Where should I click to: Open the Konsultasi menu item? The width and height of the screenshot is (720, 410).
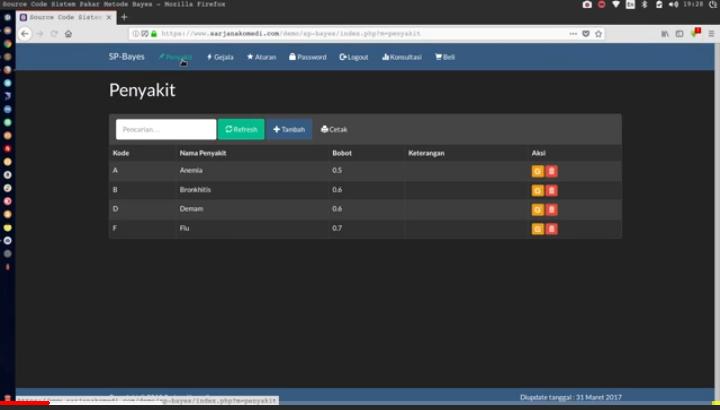pos(402,57)
